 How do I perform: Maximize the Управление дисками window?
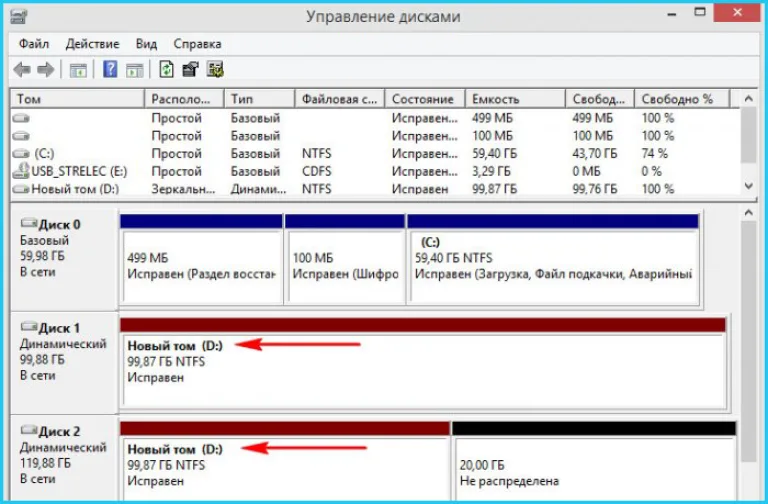(700, 12)
